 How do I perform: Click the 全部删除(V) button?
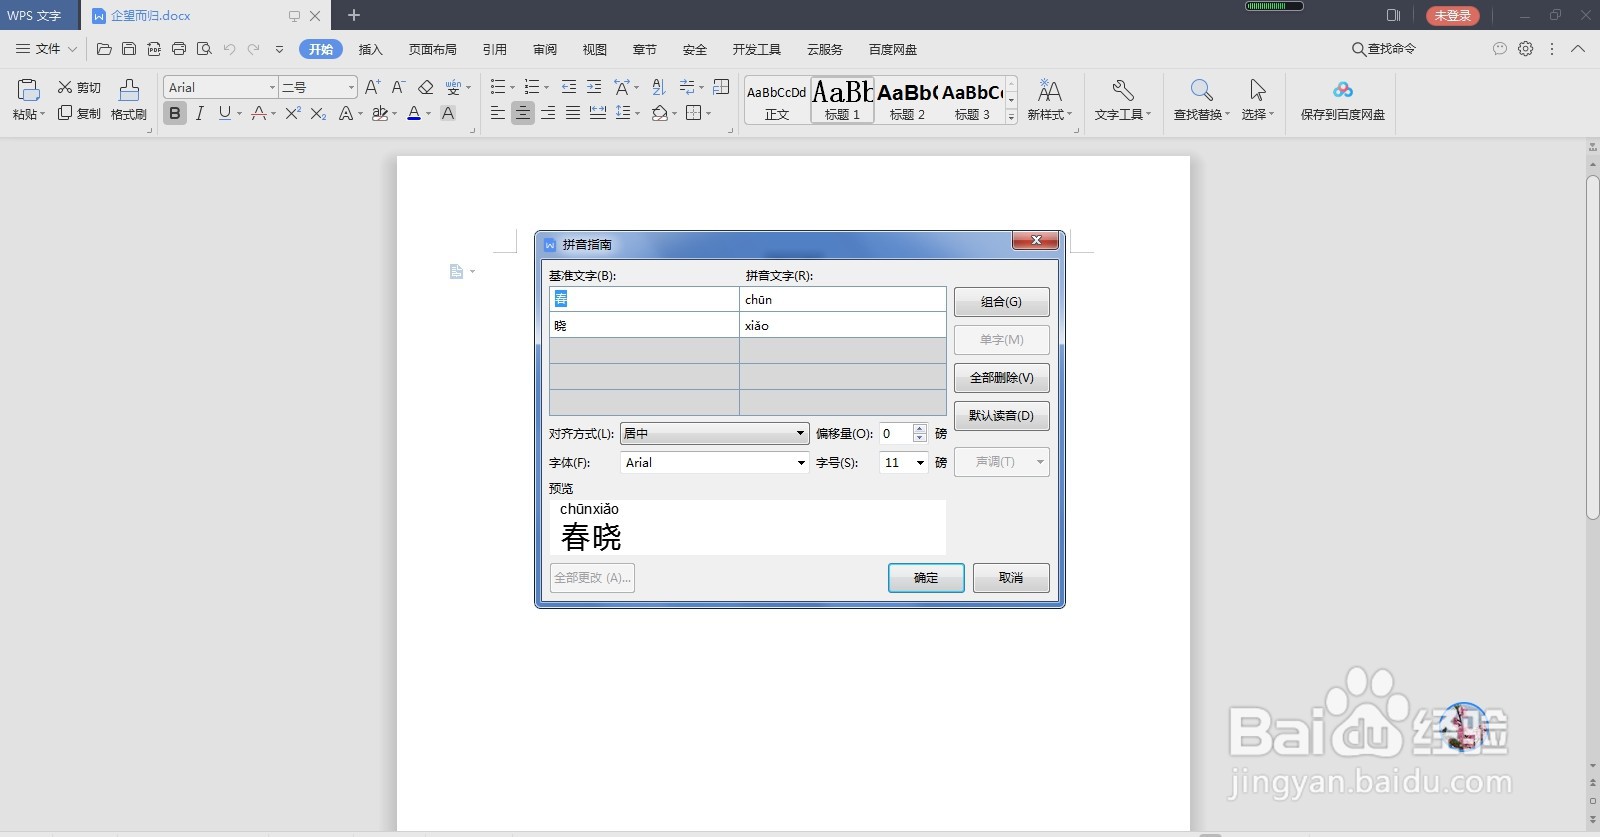(1001, 378)
